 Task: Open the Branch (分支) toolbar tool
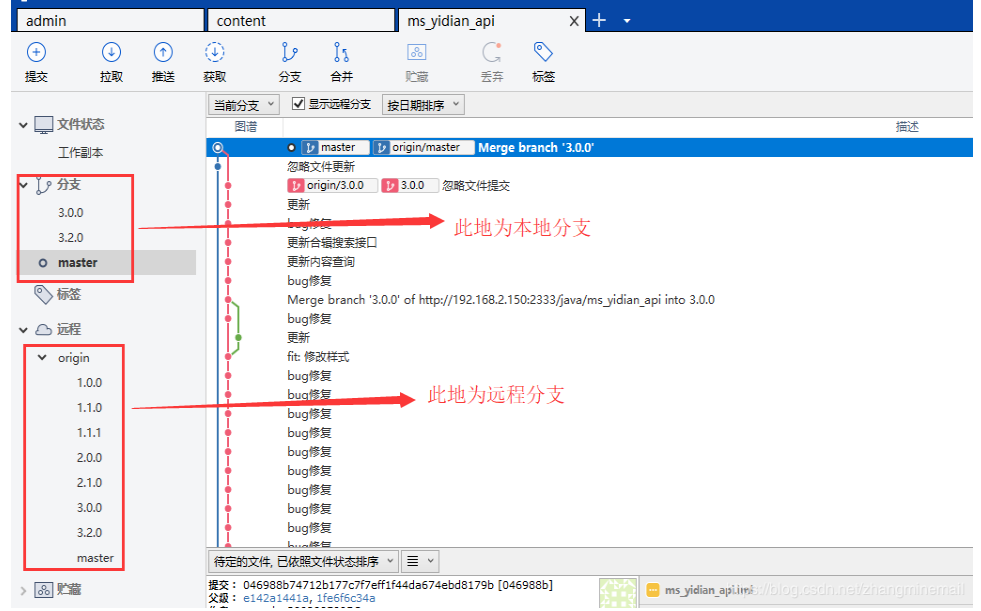tap(290, 62)
